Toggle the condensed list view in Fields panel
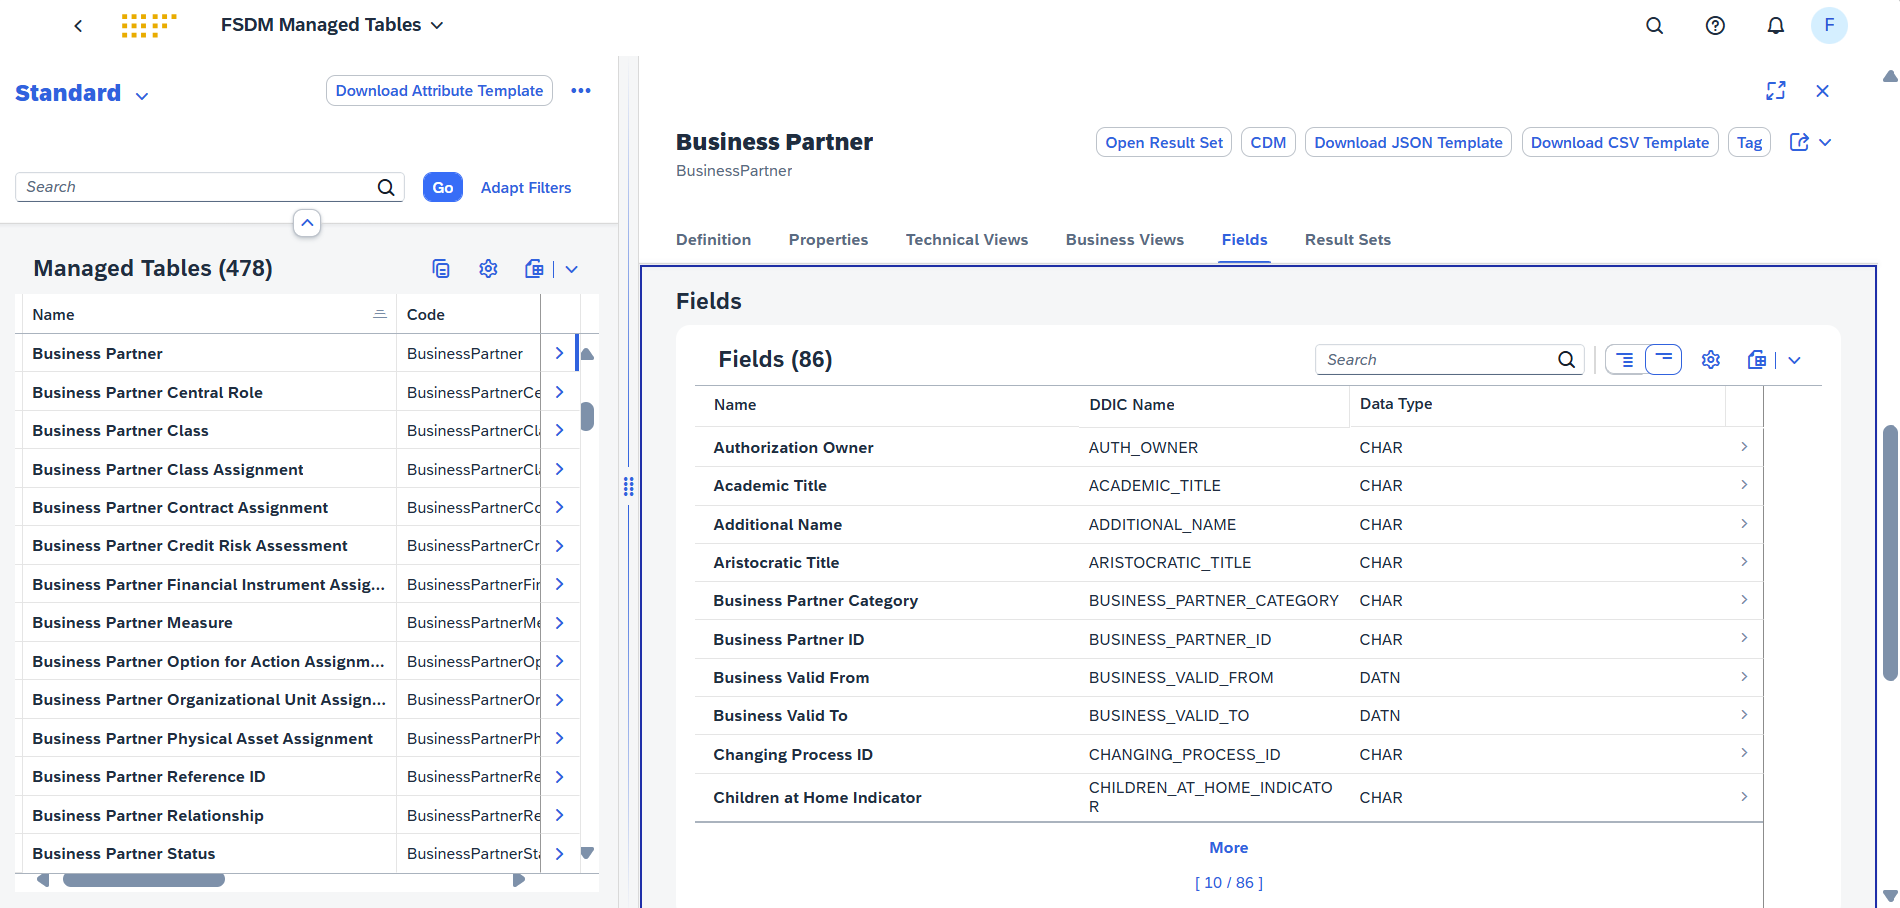This screenshot has height=908, width=1900. (1663, 359)
